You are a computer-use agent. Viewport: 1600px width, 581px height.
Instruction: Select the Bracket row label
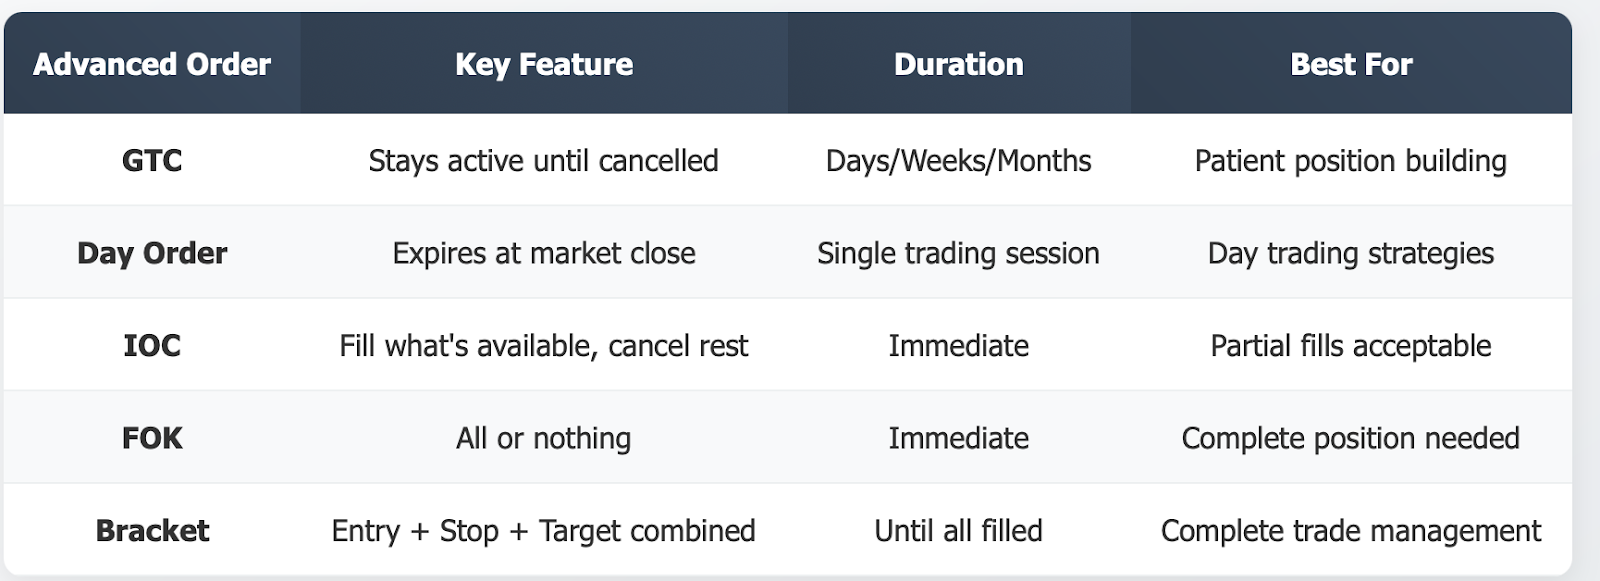pos(152,531)
